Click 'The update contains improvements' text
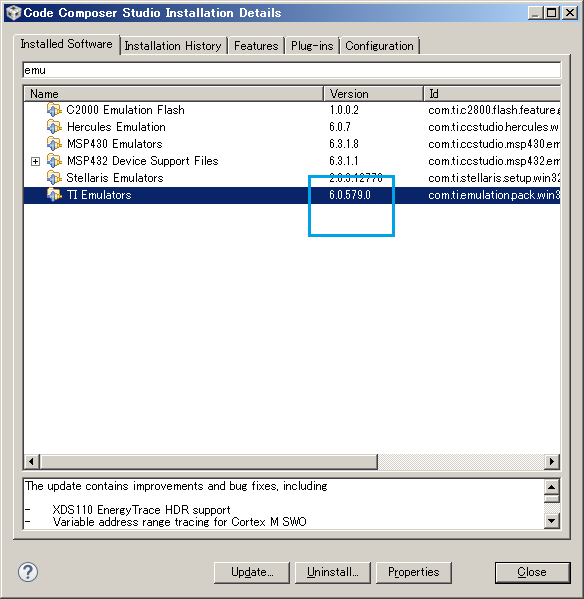This screenshot has width=584, height=599. [176, 486]
